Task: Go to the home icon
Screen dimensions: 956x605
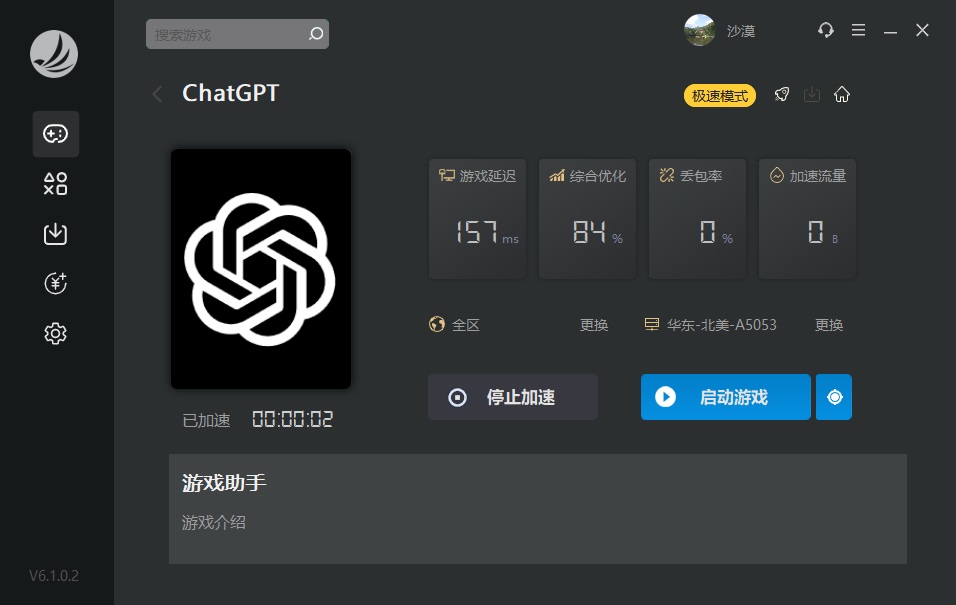Action: click(x=842, y=95)
